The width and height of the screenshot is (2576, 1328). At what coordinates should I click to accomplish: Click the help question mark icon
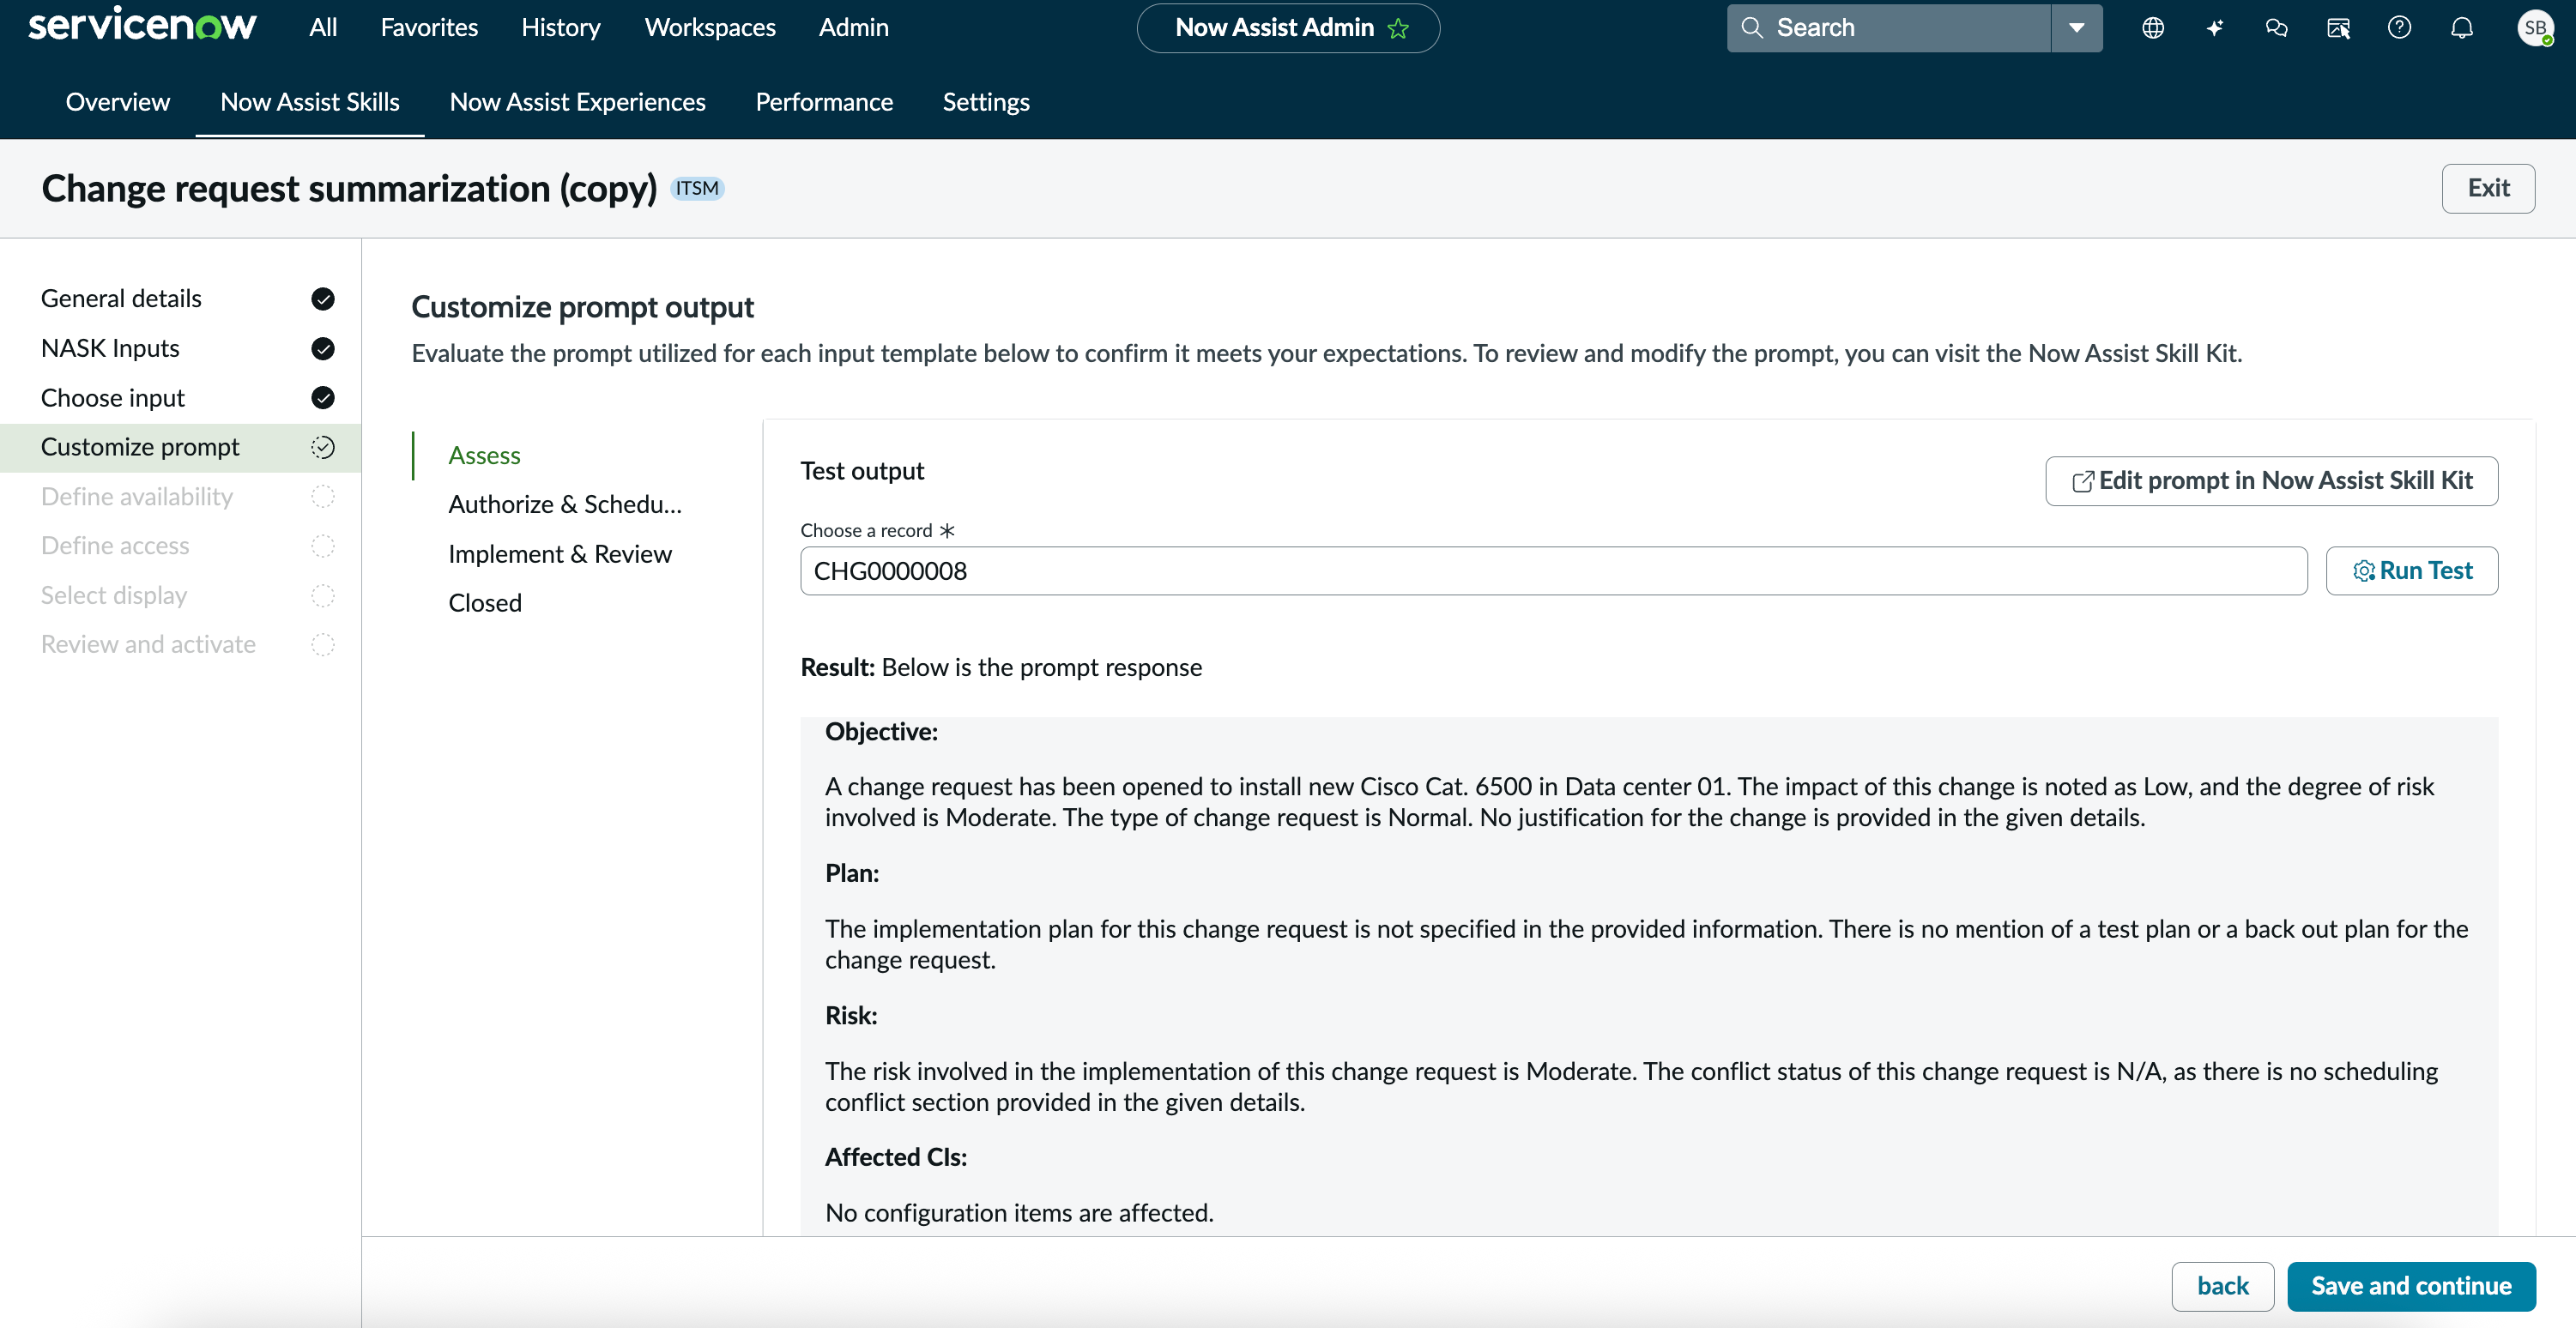pyautogui.click(x=2399, y=28)
